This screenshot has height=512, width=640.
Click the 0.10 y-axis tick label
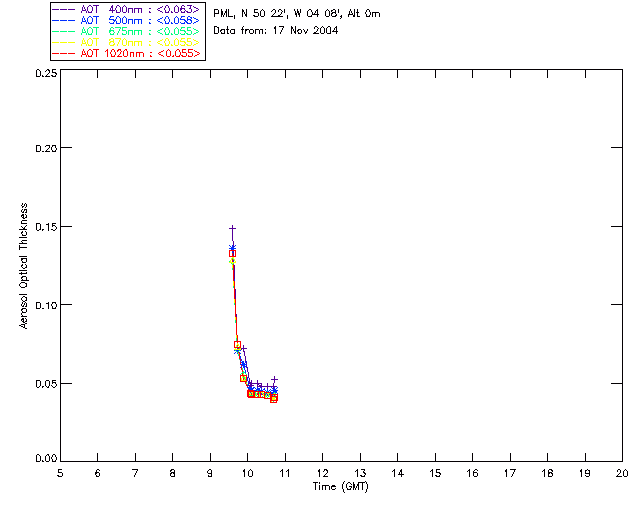point(46,305)
